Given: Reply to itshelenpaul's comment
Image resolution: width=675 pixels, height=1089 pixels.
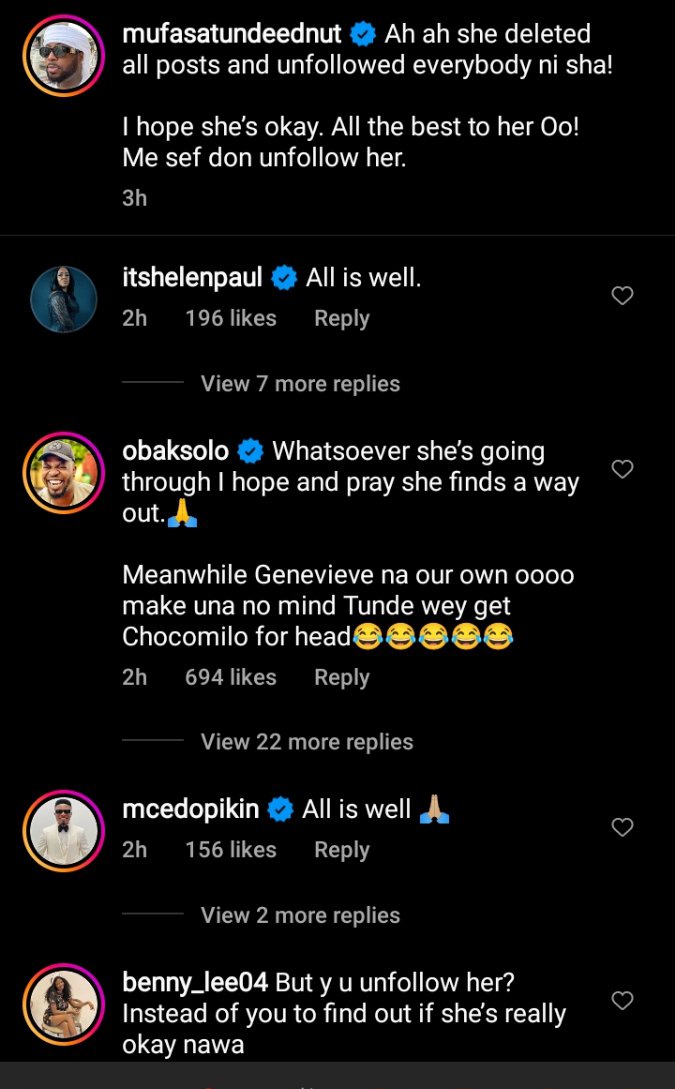Looking at the screenshot, I should (x=342, y=319).
